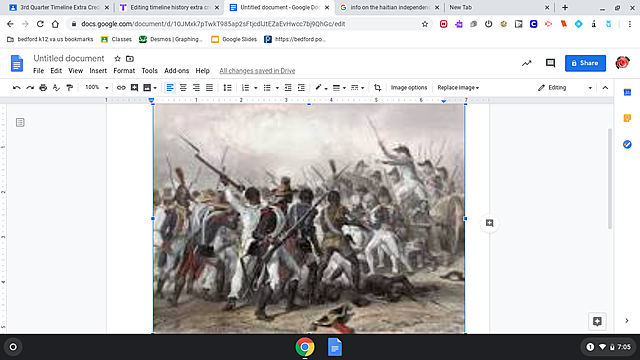Activate the paint format tool
Image resolution: width=640 pixels, height=360 pixels.
69,88
